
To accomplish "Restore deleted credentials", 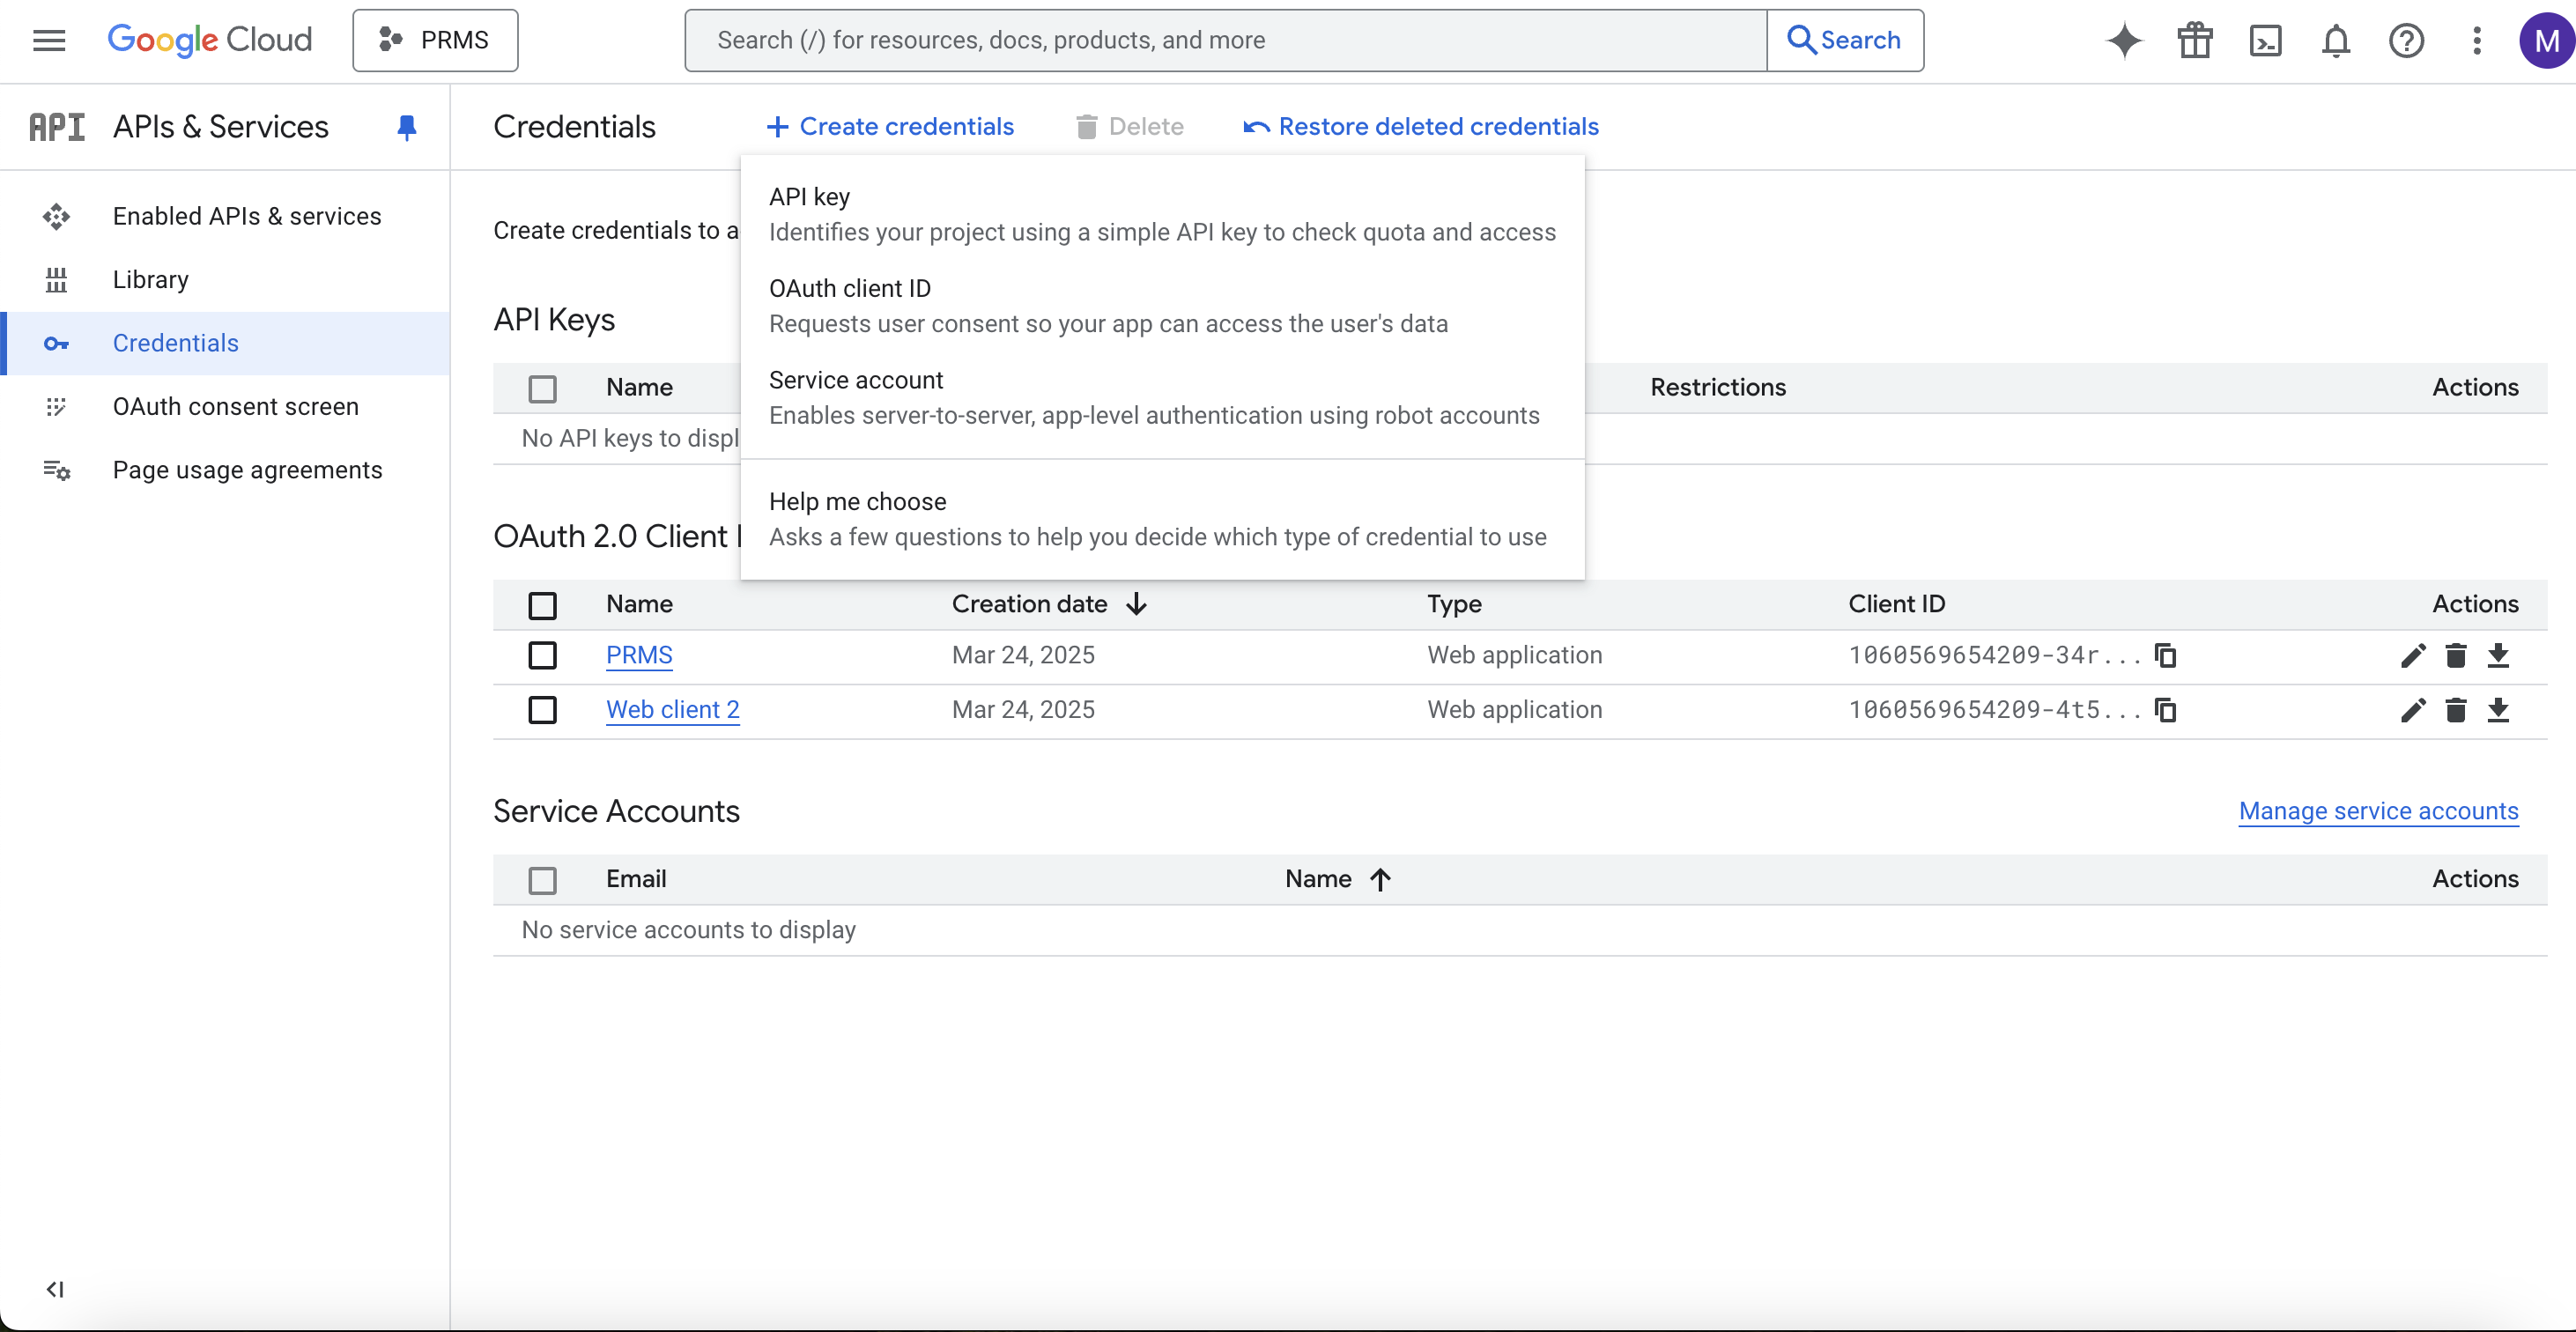I will 1420,126.
